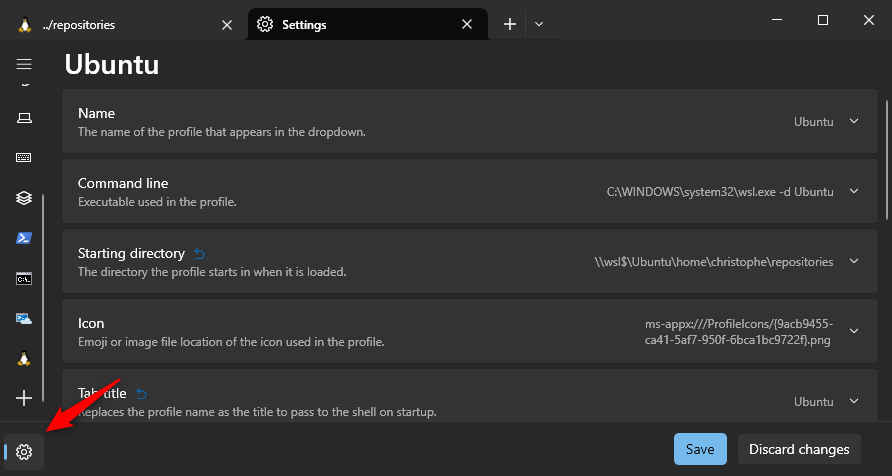The height and width of the screenshot is (476, 892).
Task: Open the Rendering settings laptop icon
Action: point(24,118)
